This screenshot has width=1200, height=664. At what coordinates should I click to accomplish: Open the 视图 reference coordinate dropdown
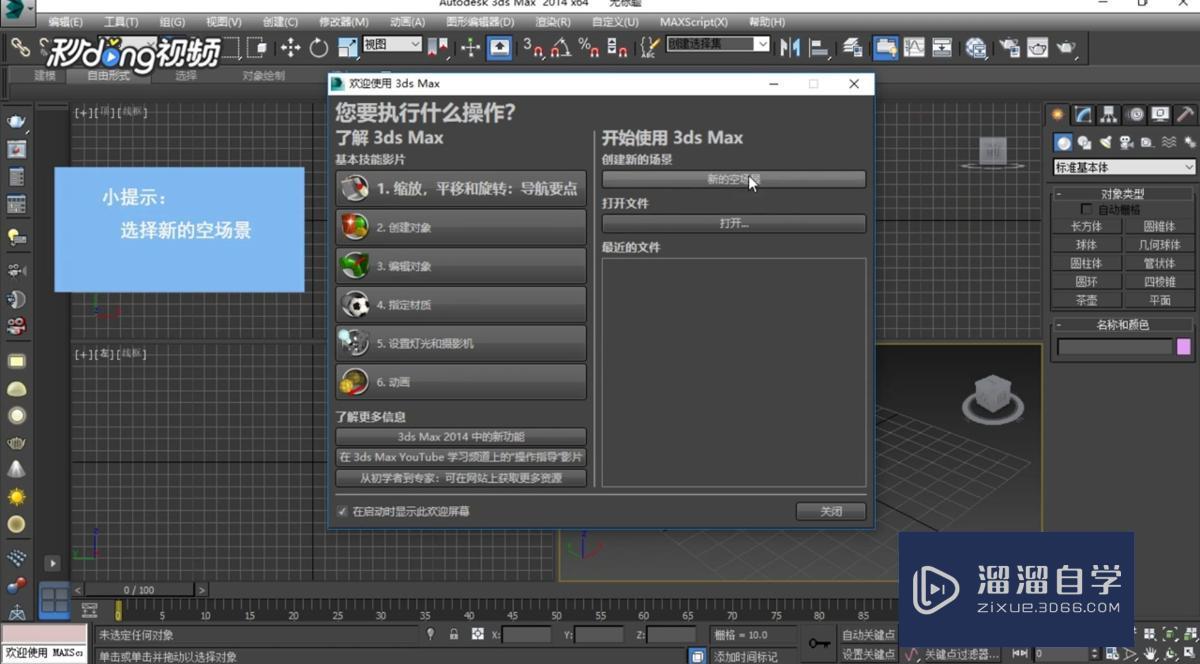click(x=391, y=44)
